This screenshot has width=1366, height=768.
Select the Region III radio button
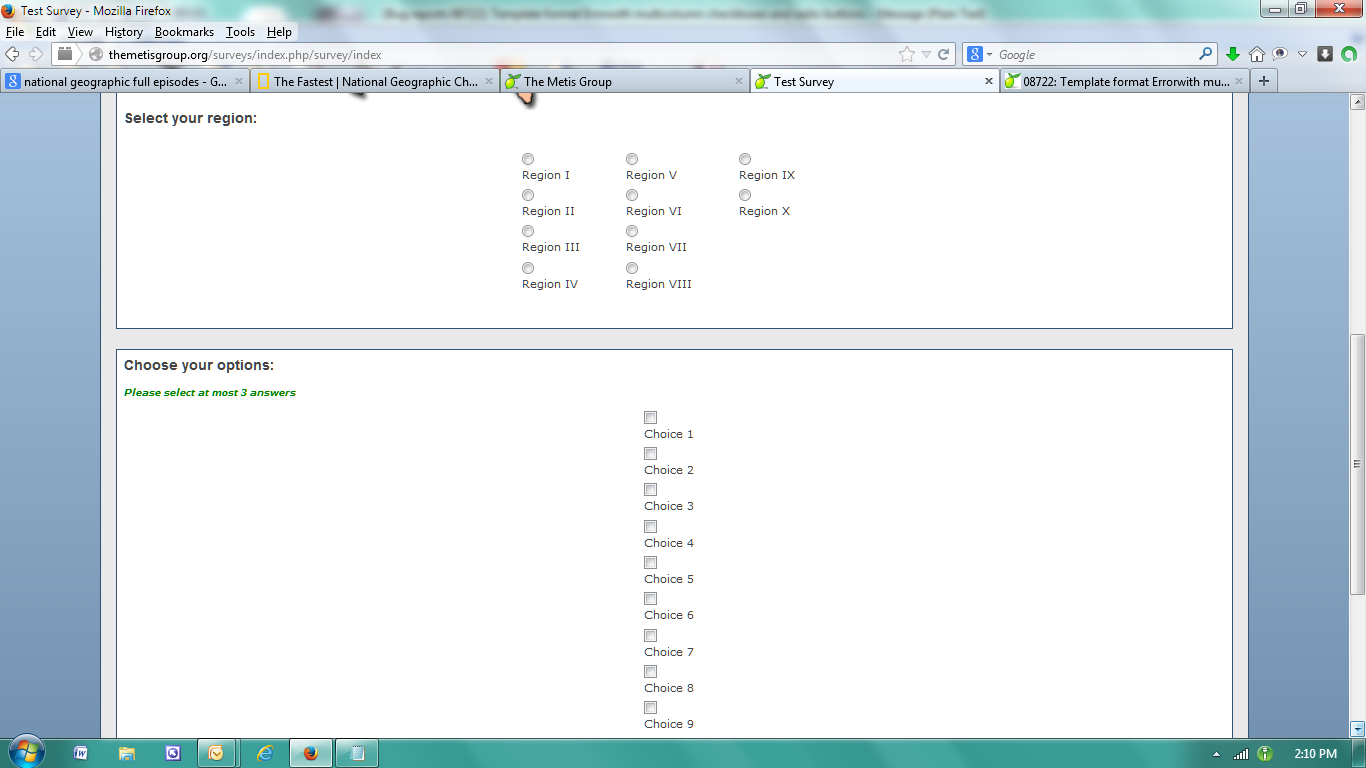[x=528, y=231]
